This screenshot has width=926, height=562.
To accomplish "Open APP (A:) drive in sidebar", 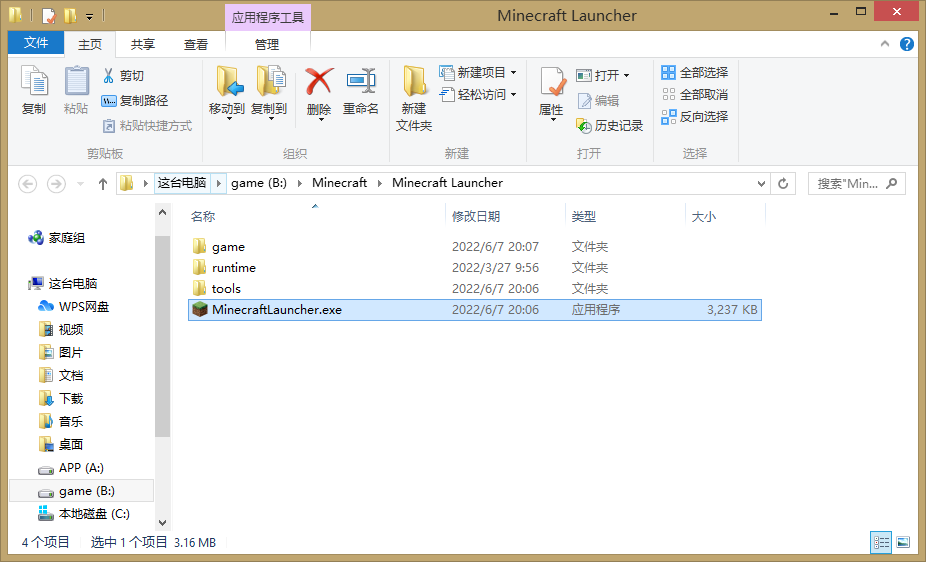I will point(71,468).
